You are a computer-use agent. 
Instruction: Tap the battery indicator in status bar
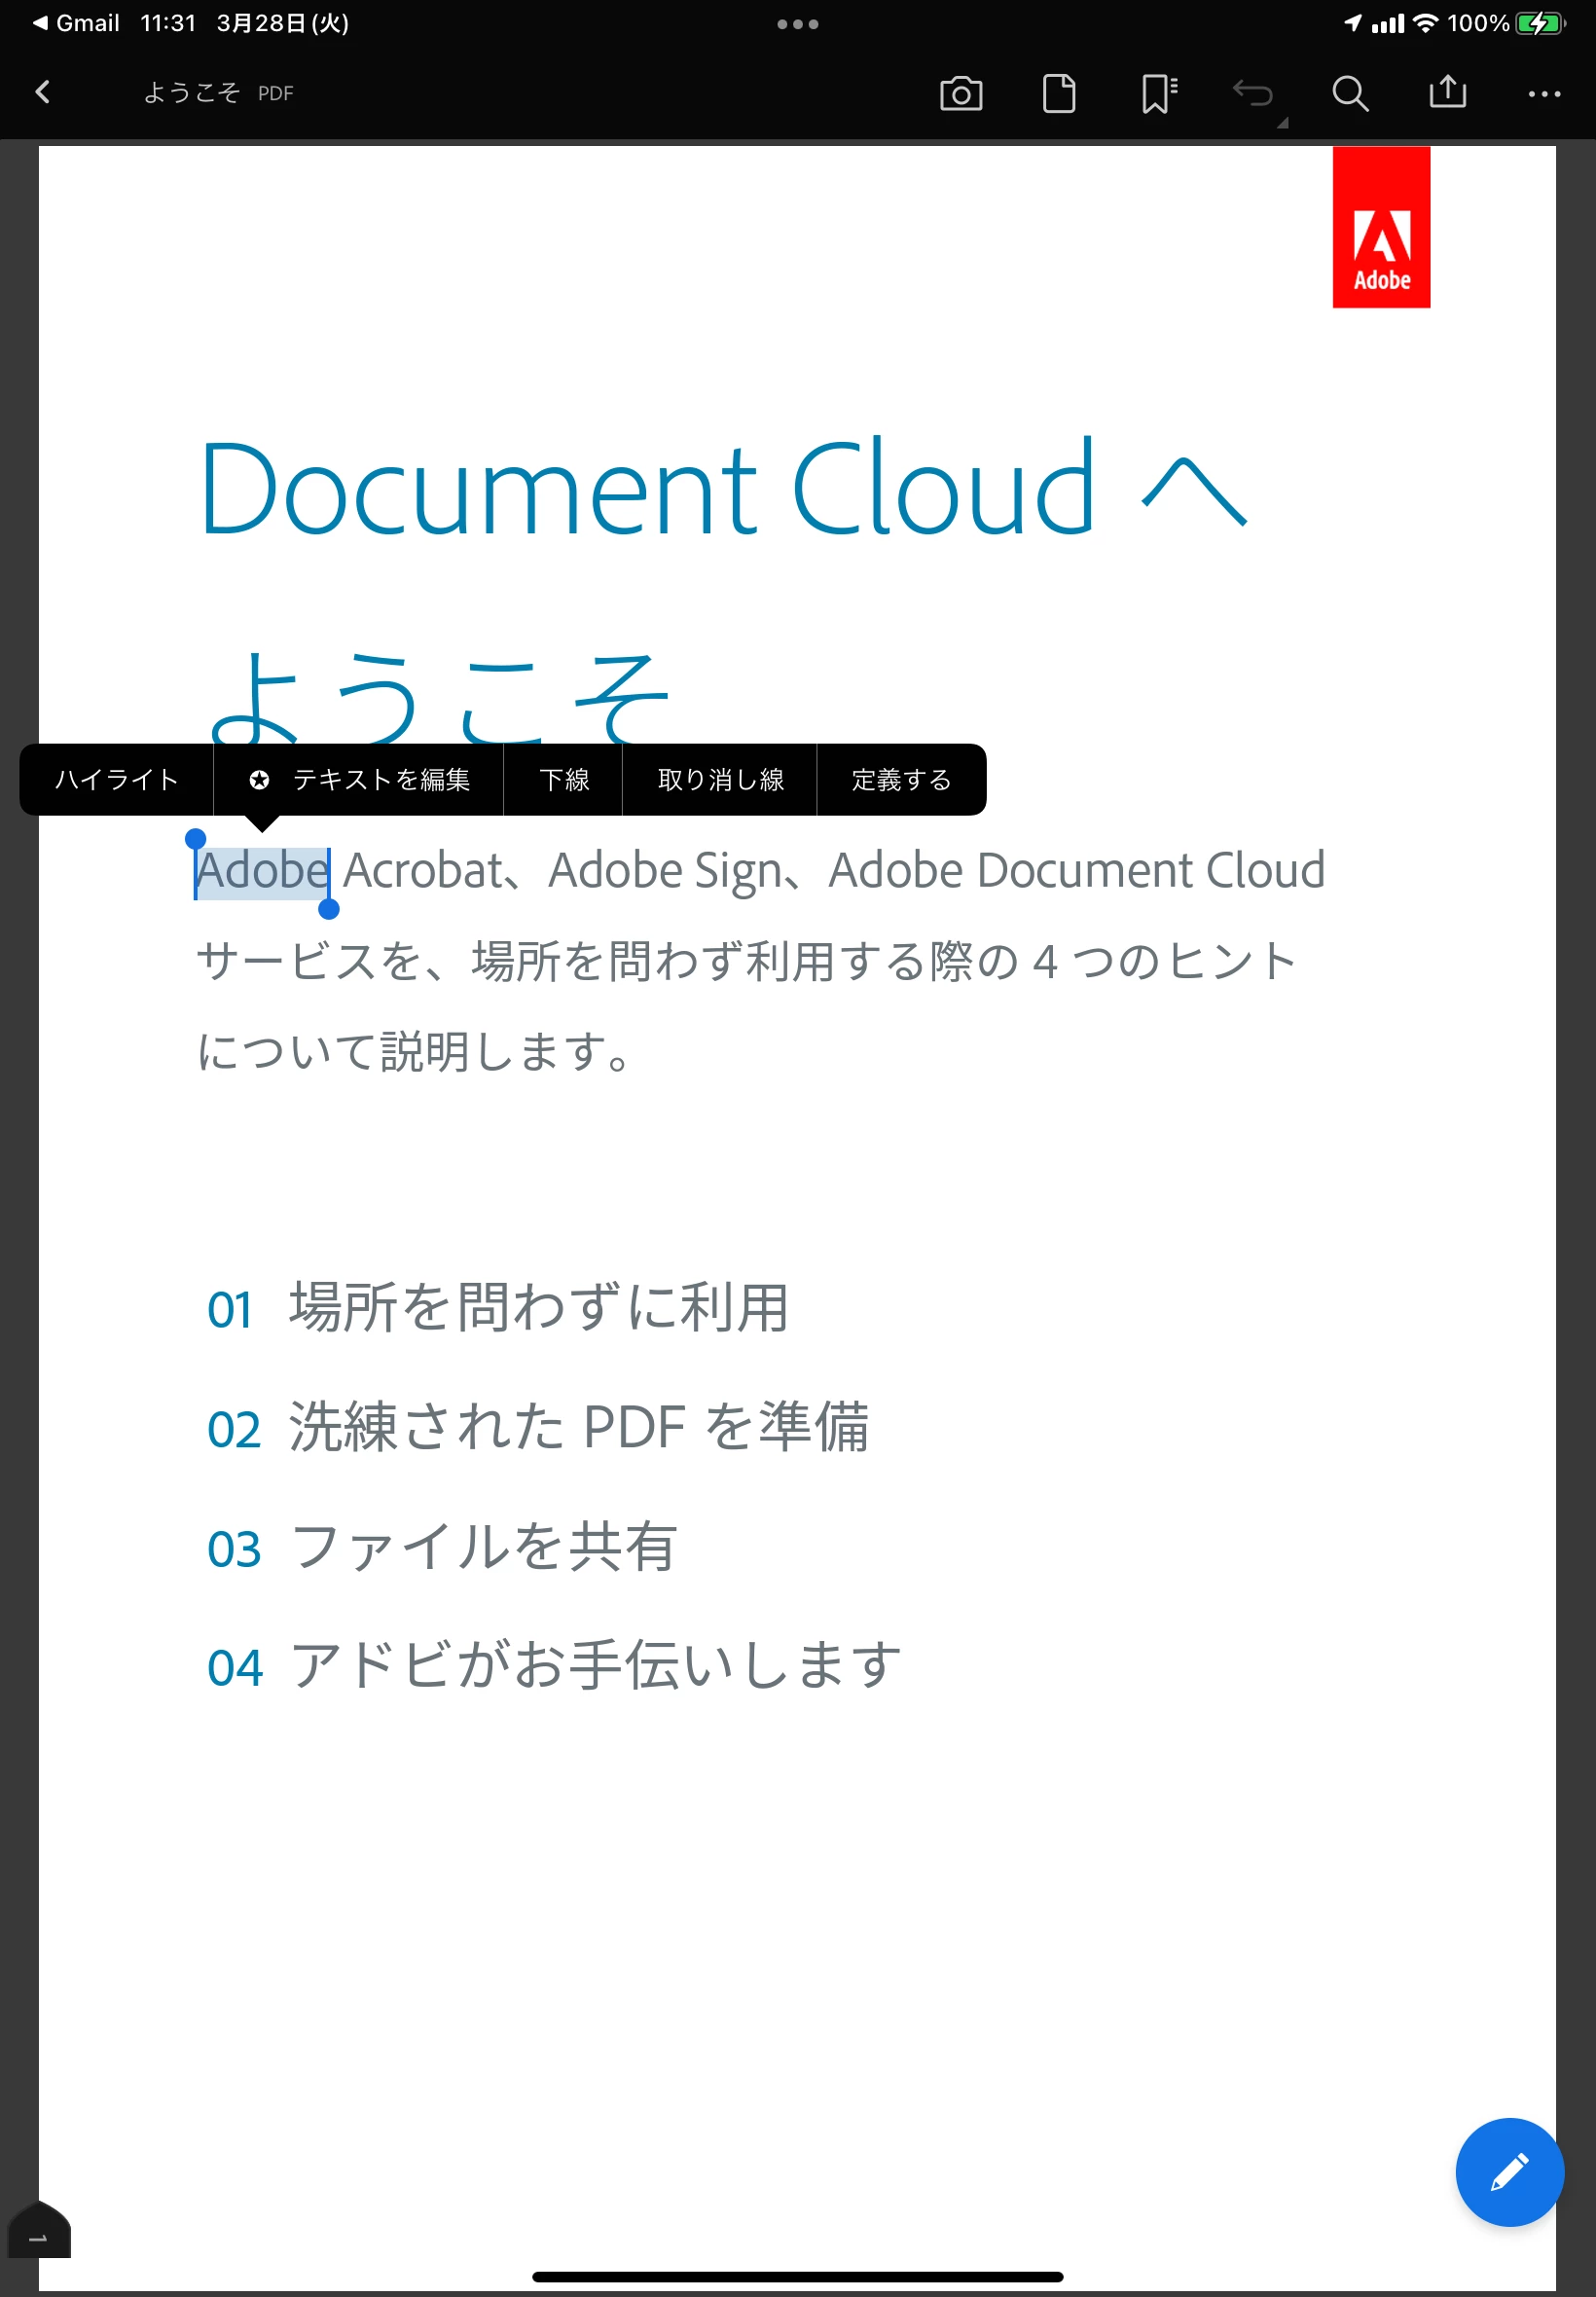point(1540,23)
